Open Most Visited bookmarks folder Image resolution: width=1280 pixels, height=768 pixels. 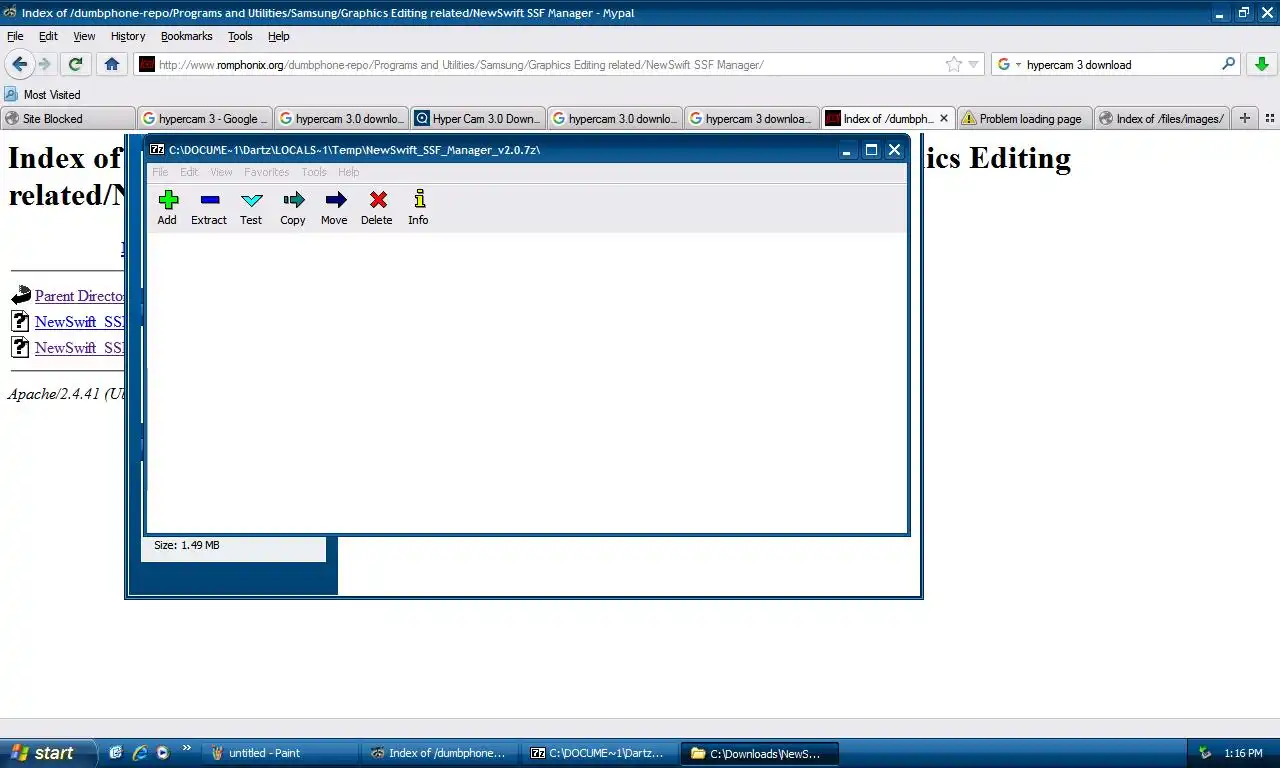42,94
